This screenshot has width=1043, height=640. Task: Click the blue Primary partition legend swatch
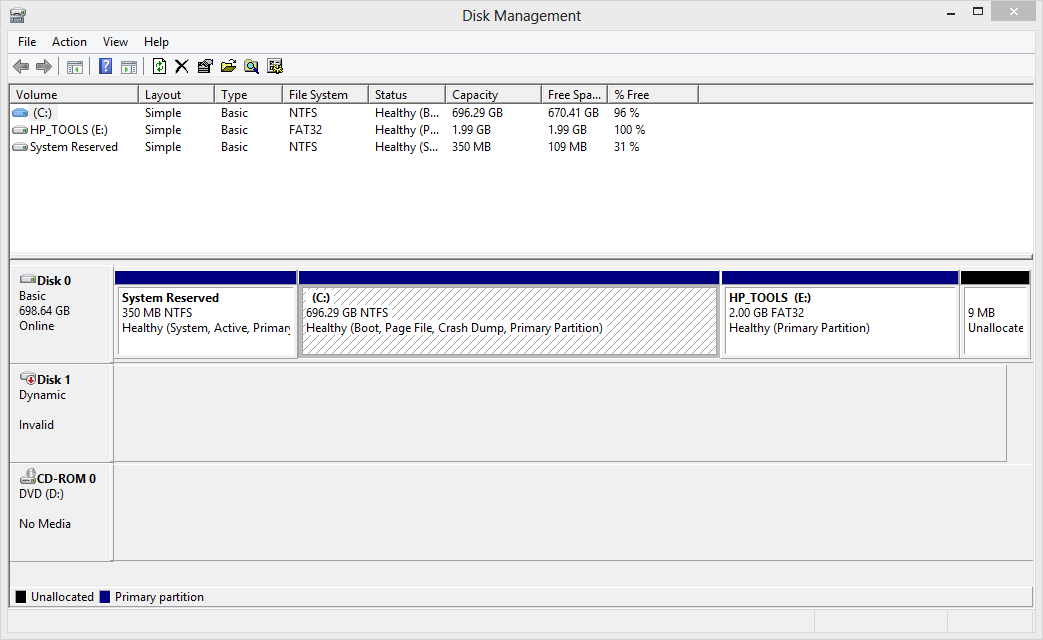(104, 597)
